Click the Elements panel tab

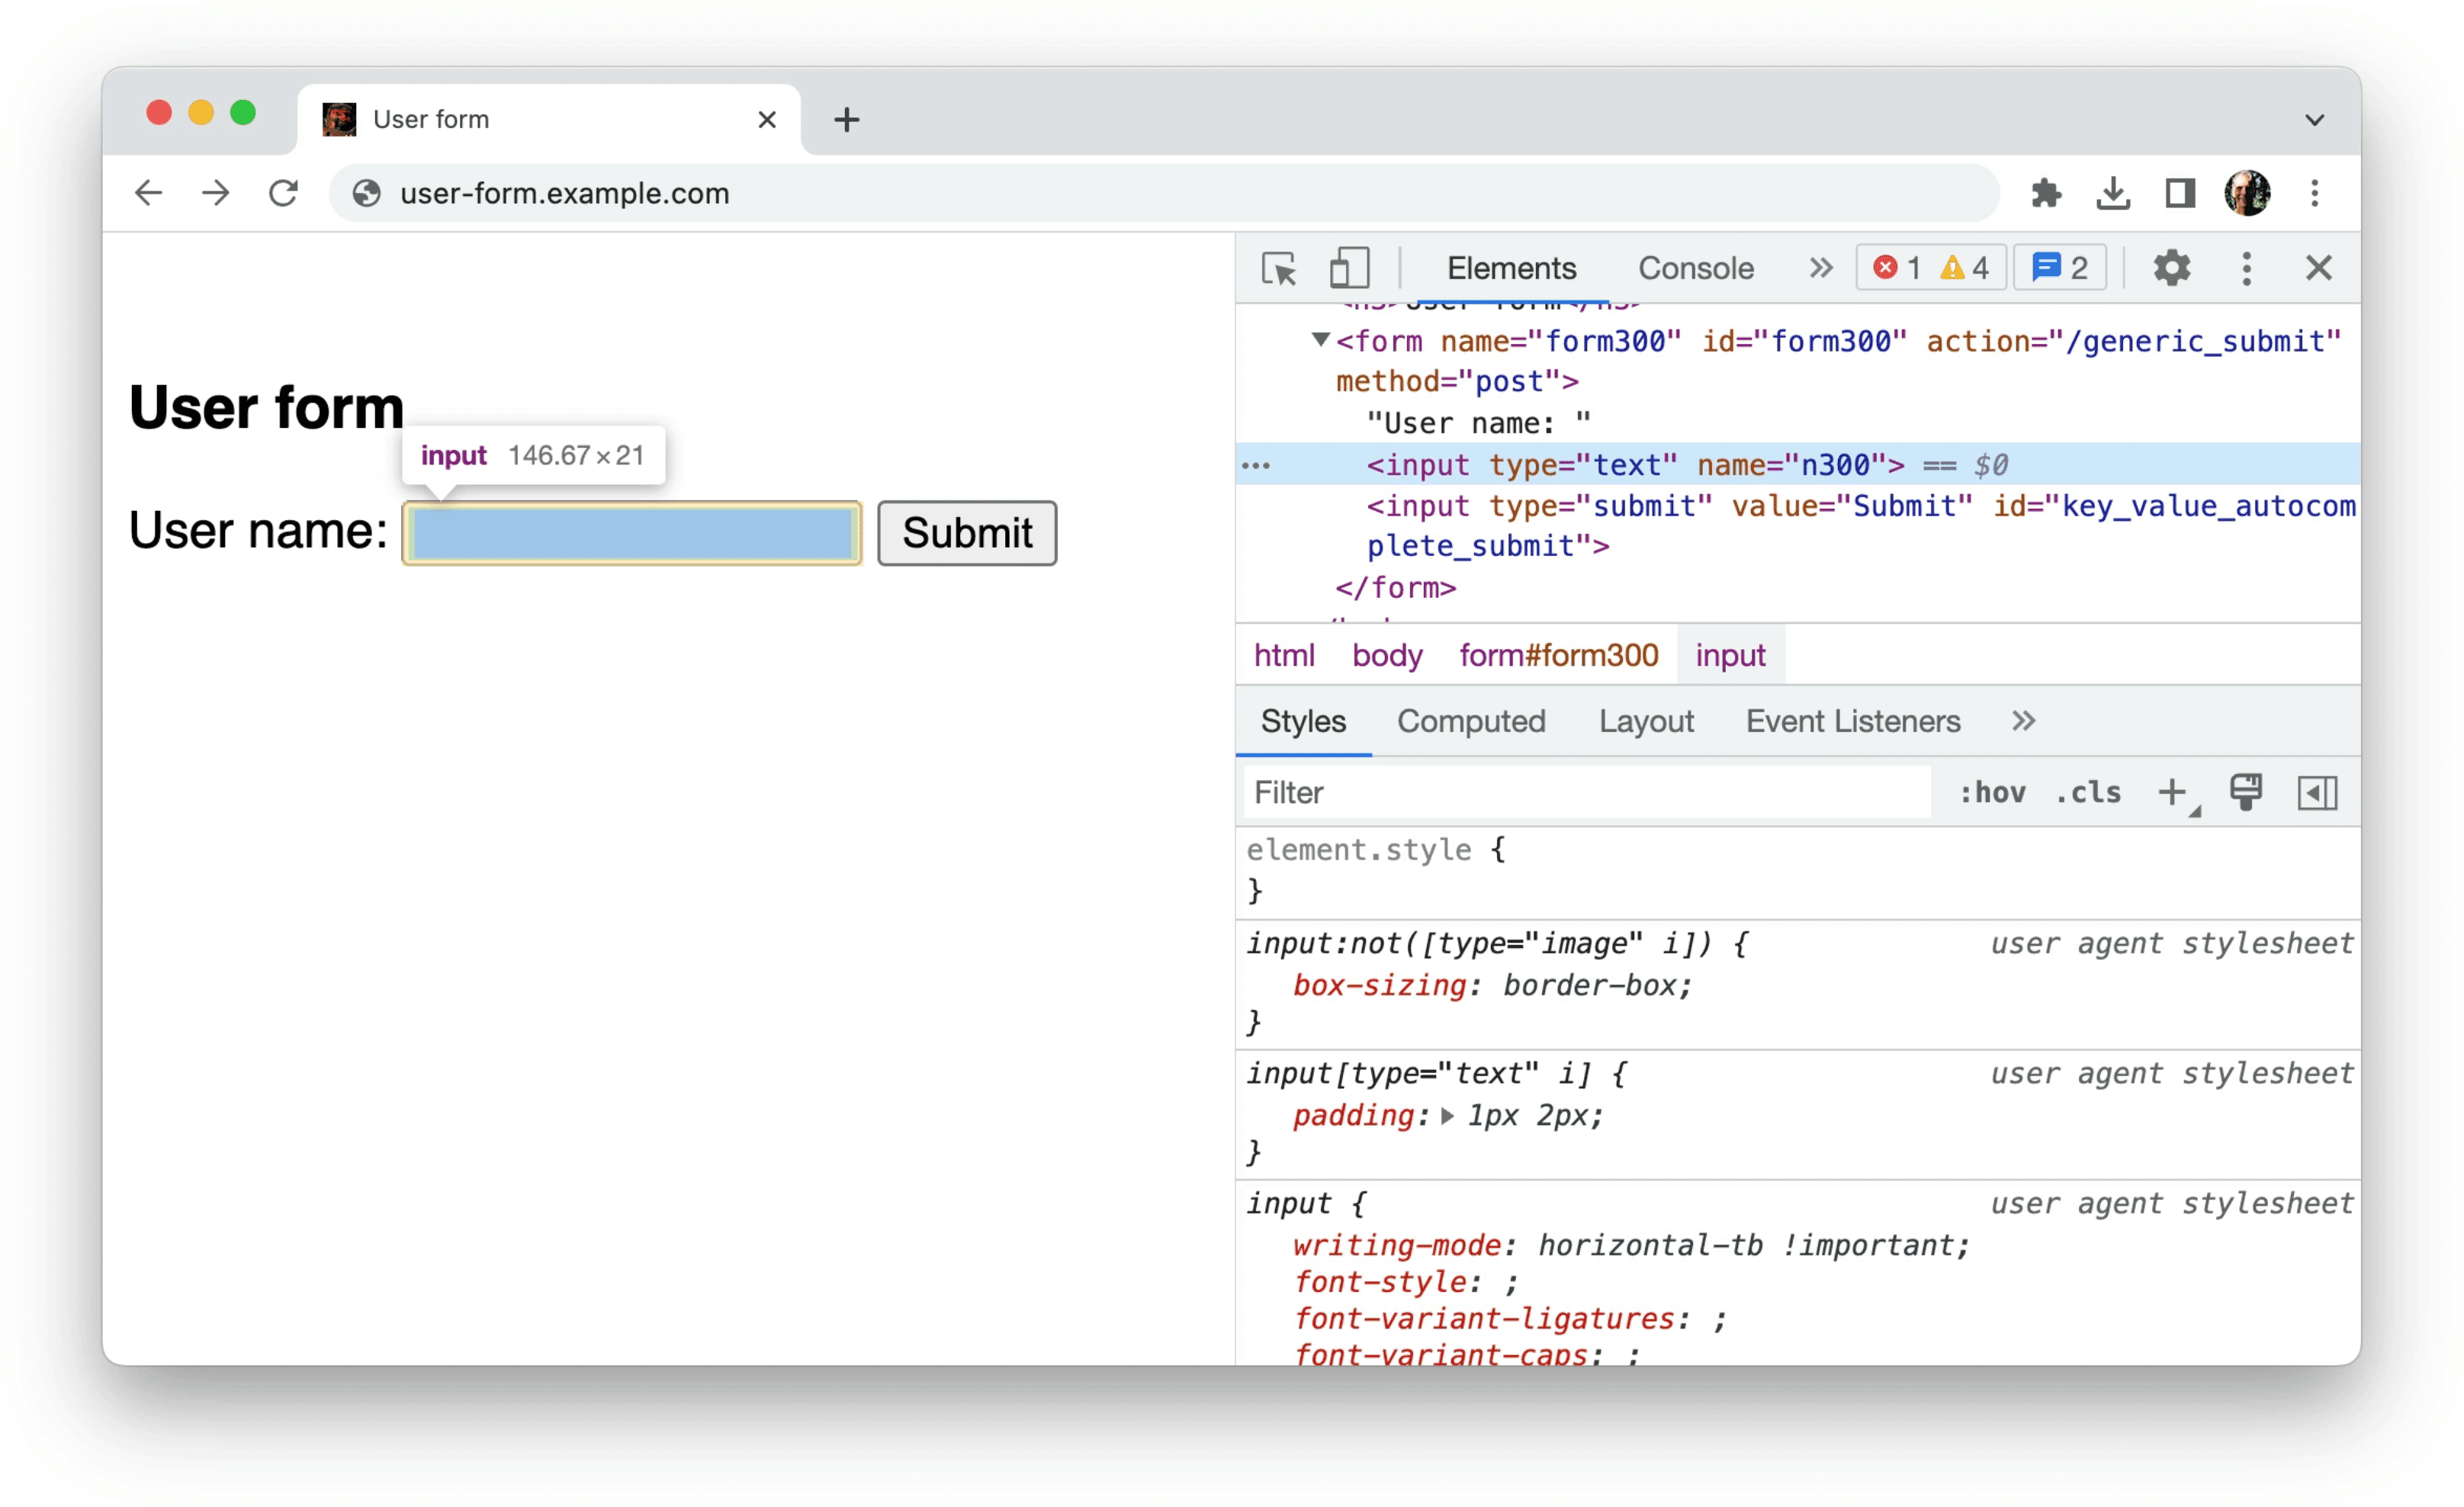(1510, 268)
